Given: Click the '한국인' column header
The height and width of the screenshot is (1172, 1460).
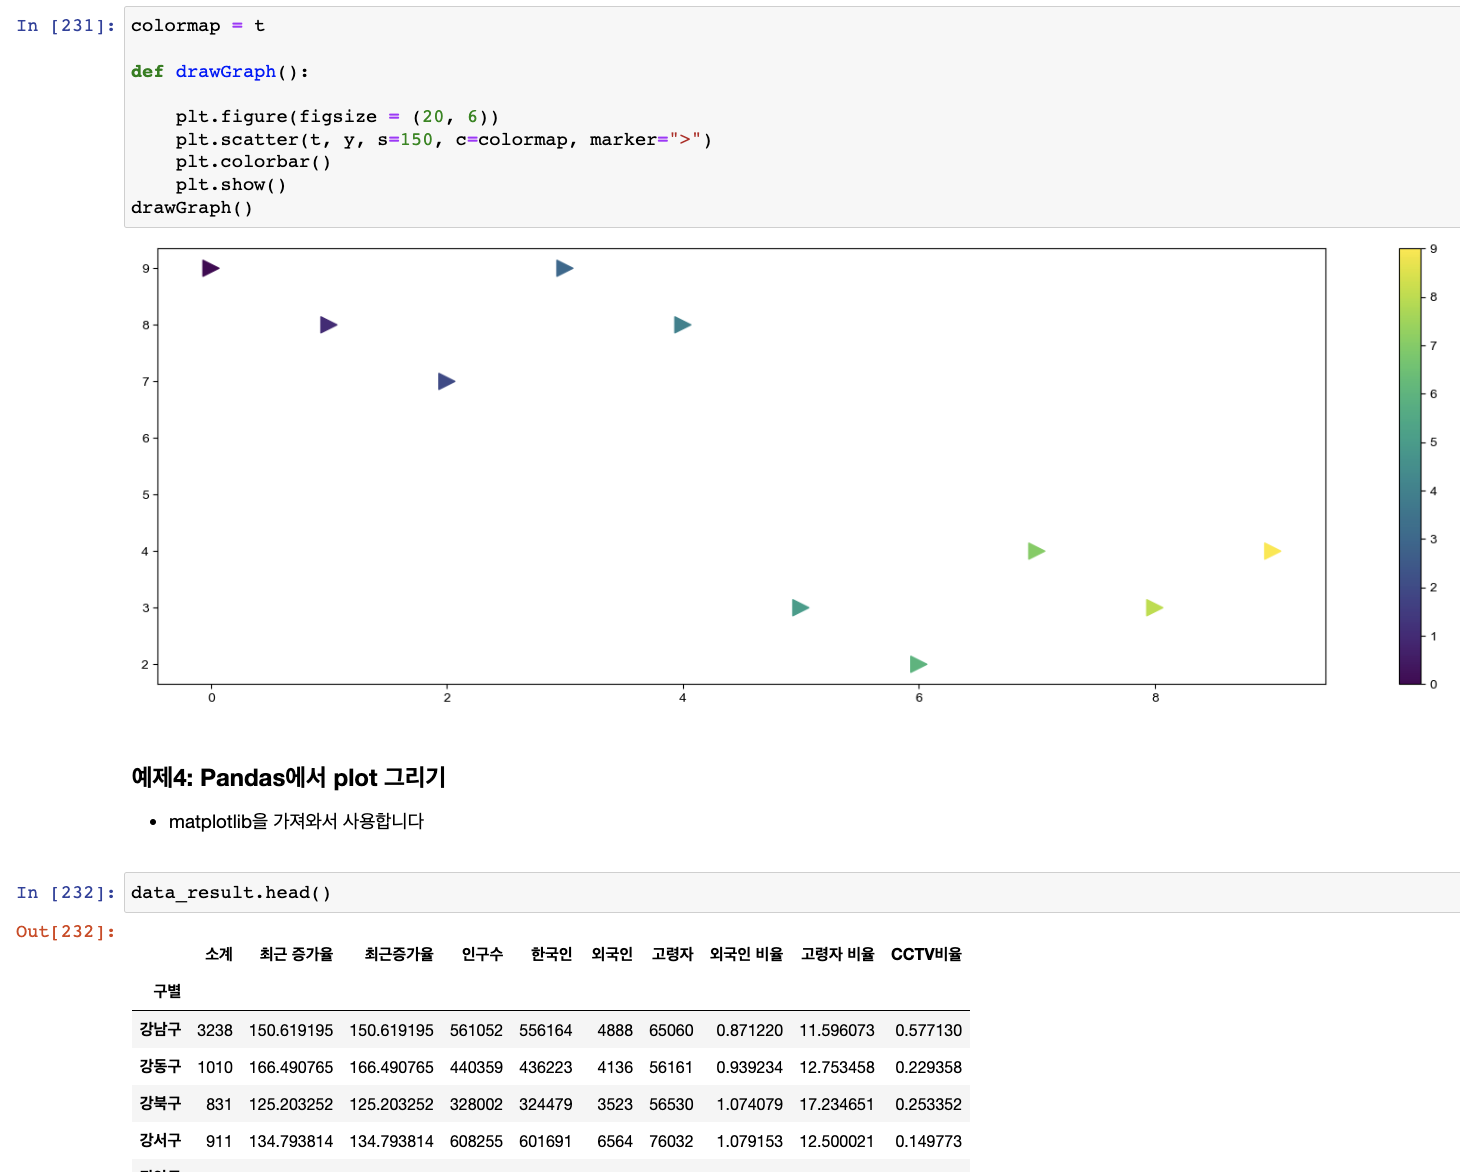Looking at the screenshot, I should point(551,954).
